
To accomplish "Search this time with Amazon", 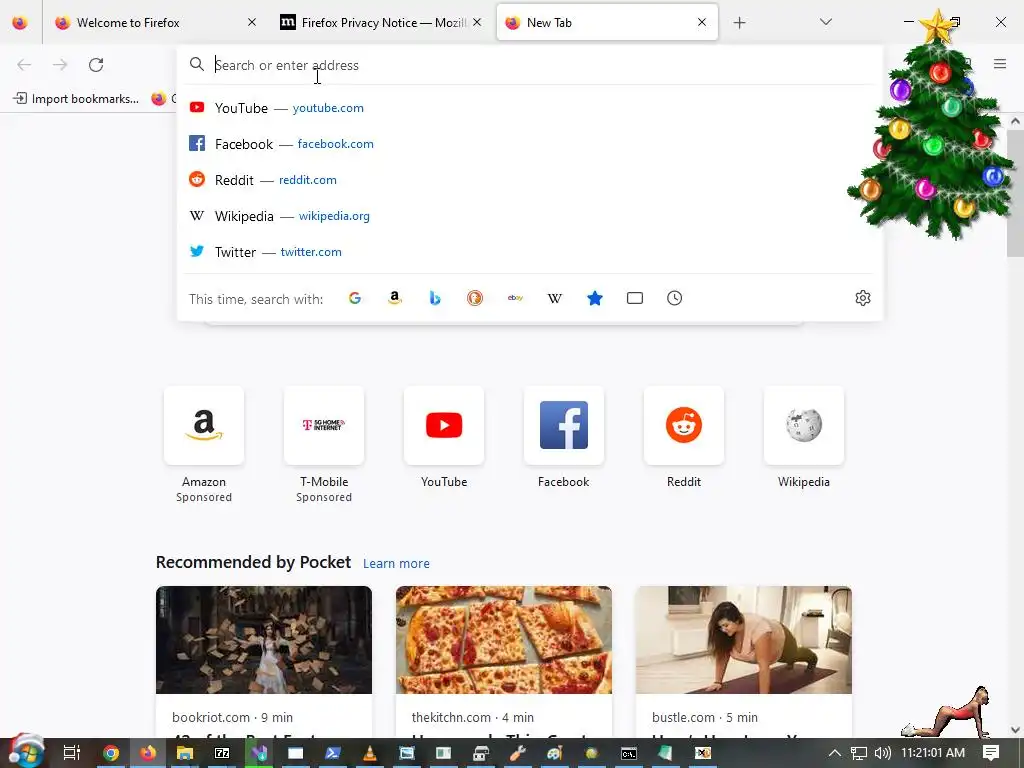I will click(x=394, y=298).
